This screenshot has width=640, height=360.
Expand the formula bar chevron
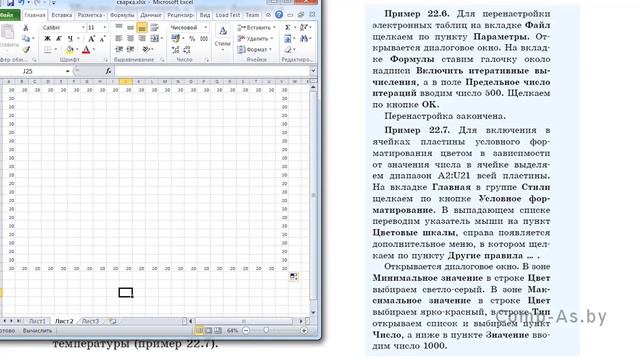(313, 71)
